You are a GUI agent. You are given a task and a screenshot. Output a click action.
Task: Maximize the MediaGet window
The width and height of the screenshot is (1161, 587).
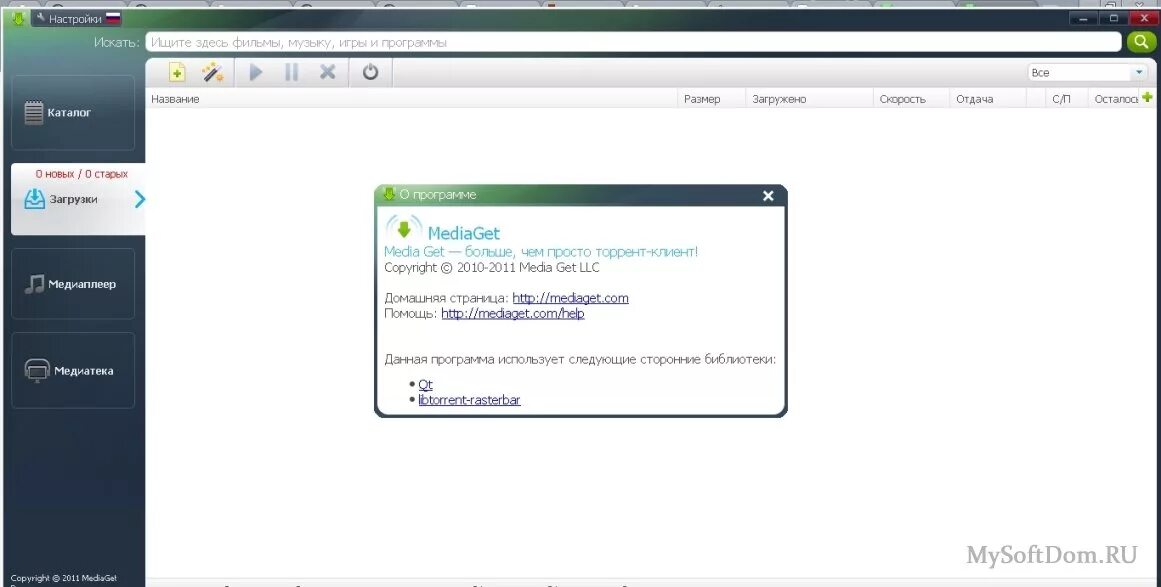pyautogui.click(x=1112, y=19)
